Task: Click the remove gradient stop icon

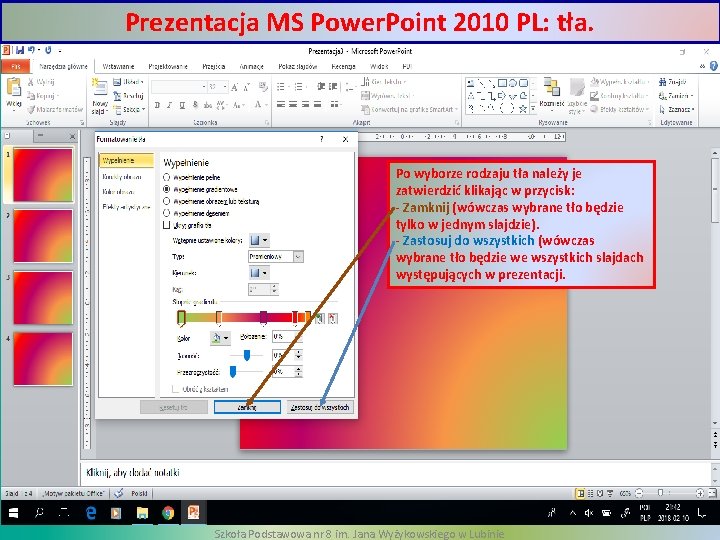Action: pyautogui.click(x=333, y=318)
